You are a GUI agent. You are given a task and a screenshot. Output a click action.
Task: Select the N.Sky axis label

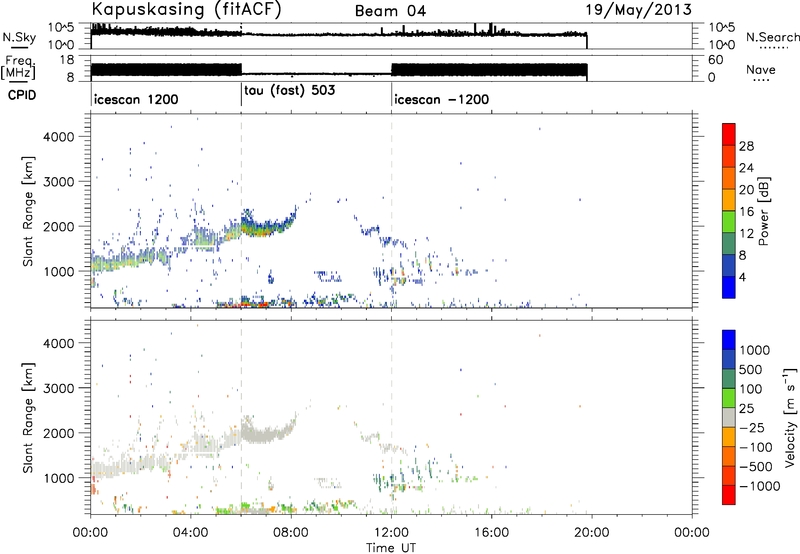[19, 37]
